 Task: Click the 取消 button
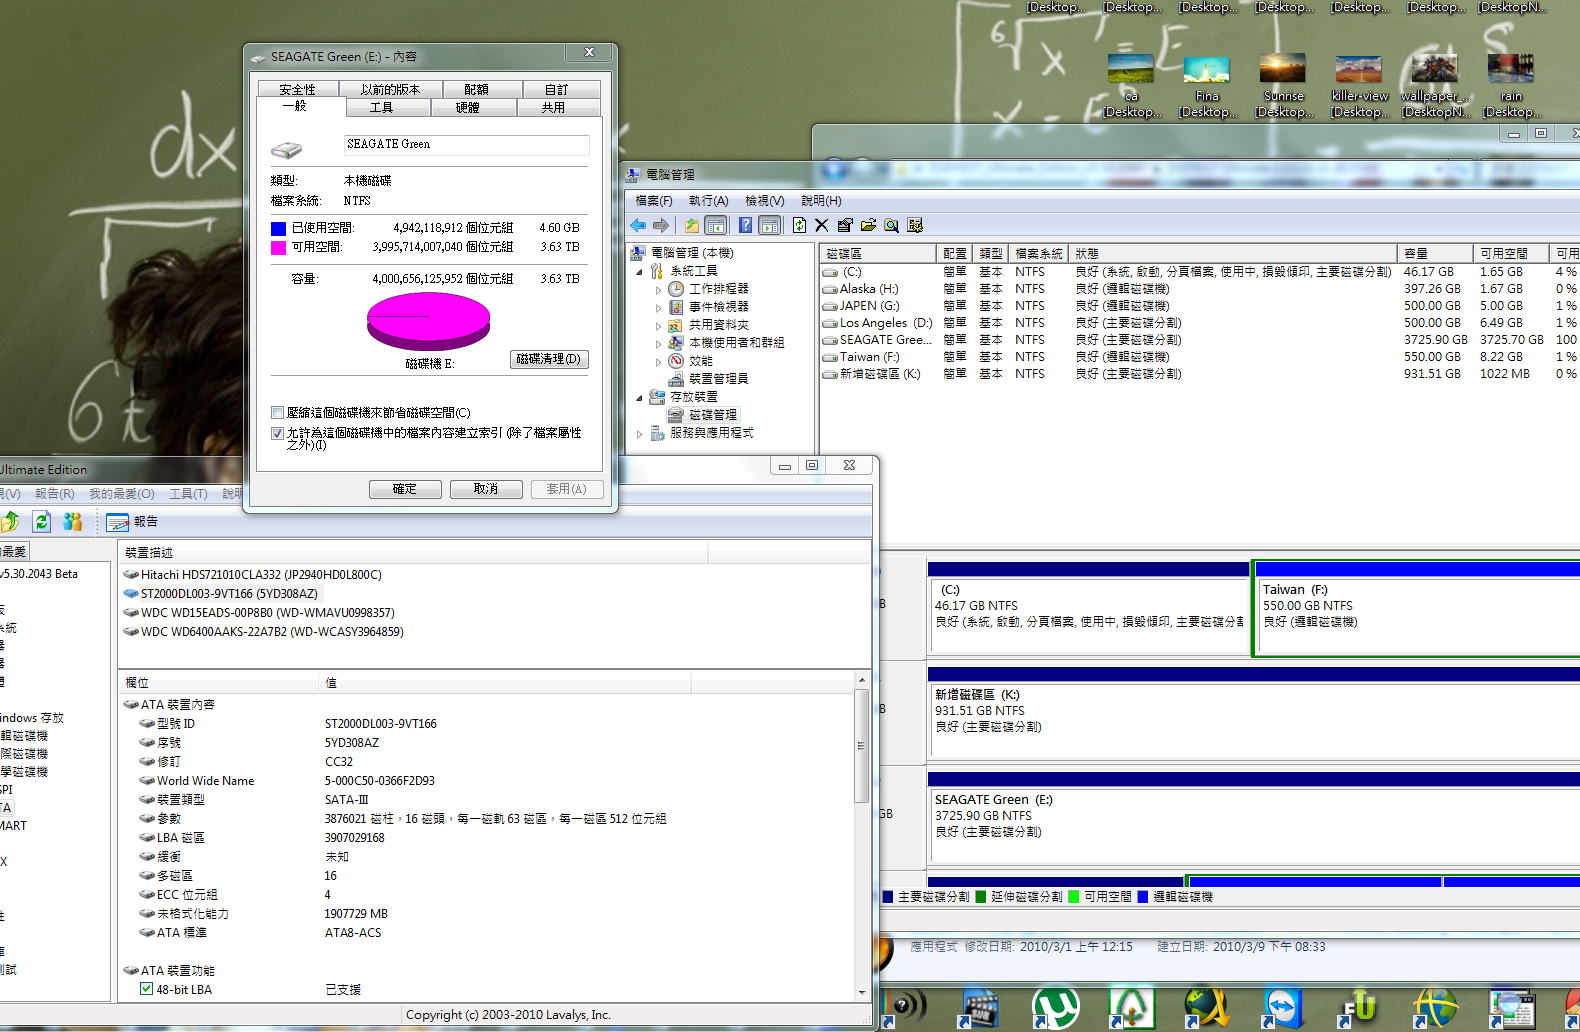(x=486, y=489)
